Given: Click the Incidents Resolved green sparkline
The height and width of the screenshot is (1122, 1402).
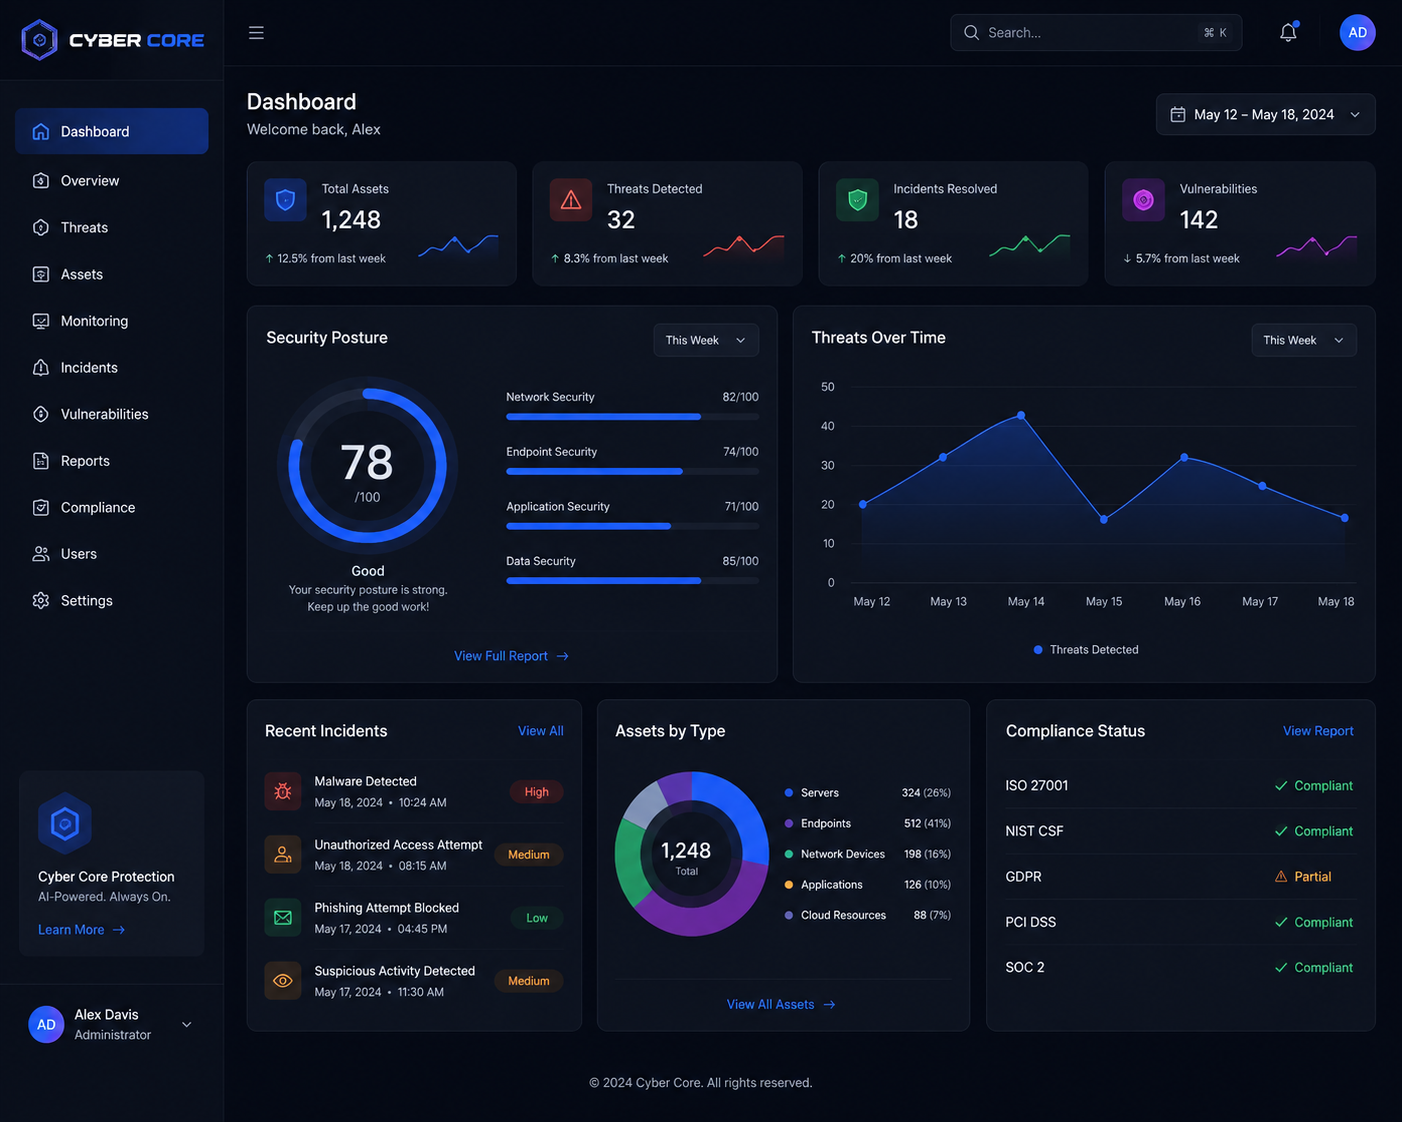Looking at the screenshot, I should coord(1030,245).
